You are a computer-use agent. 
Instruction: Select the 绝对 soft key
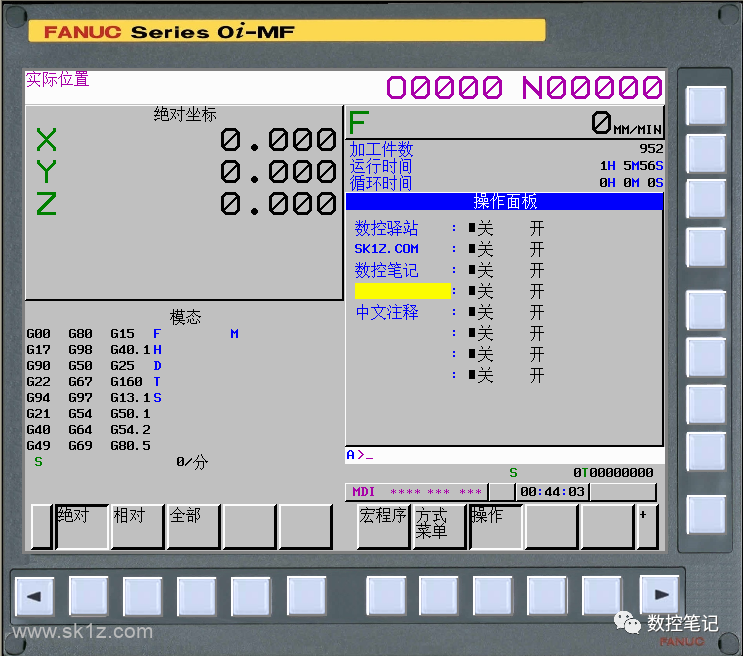click(82, 527)
